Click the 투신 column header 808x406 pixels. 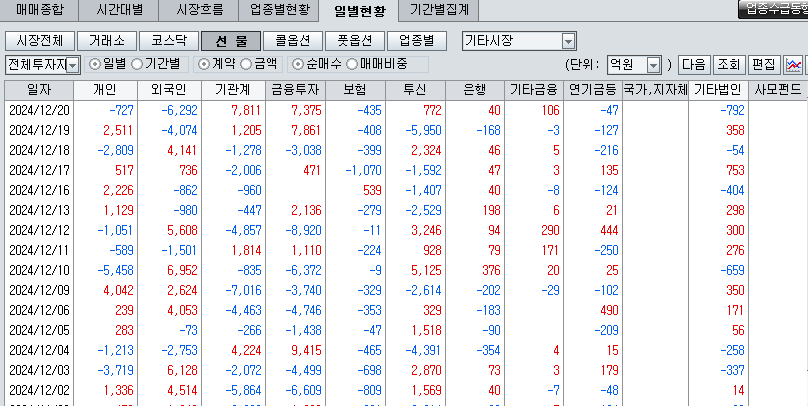(x=415, y=90)
